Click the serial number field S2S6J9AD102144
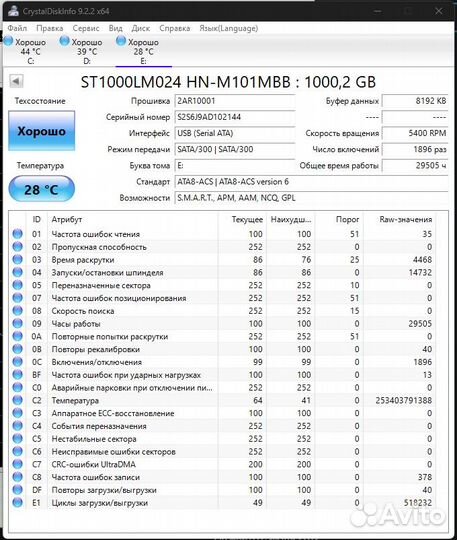The image size is (457, 540). pyautogui.click(x=235, y=117)
